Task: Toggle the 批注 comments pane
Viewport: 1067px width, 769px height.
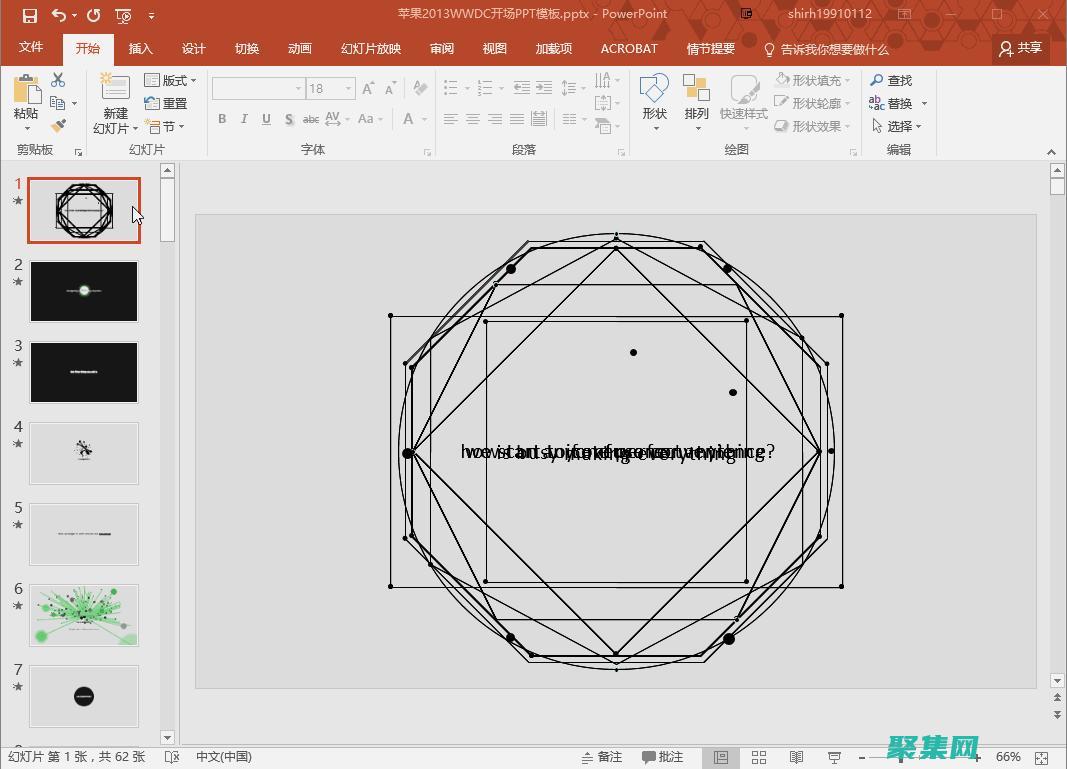Action: (x=663, y=757)
